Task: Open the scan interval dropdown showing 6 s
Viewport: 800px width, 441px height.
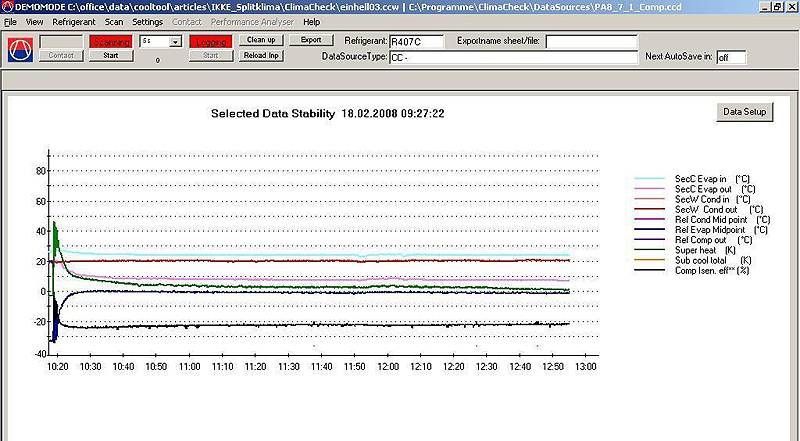Action: [x=175, y=42]
